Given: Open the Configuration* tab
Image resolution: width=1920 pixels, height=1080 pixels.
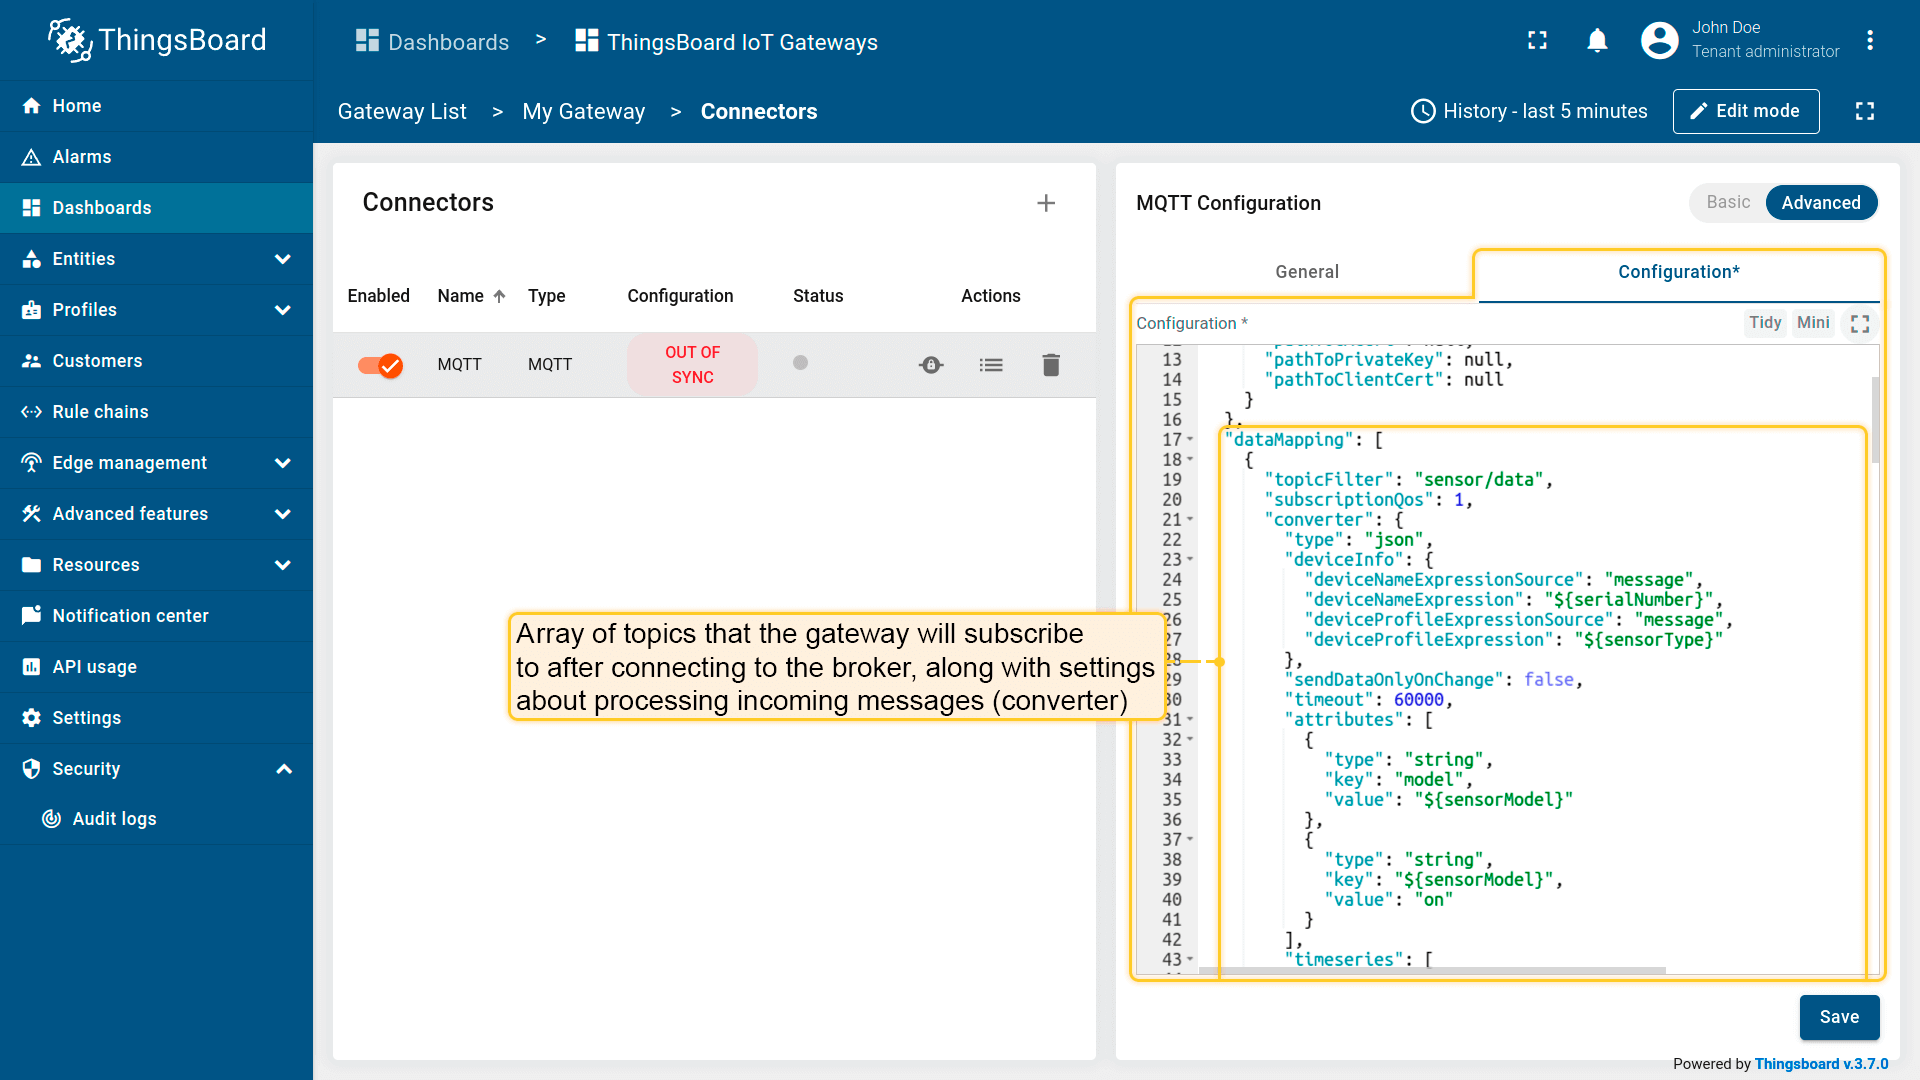Looking at the screenshot, I should coord(1679,272).
